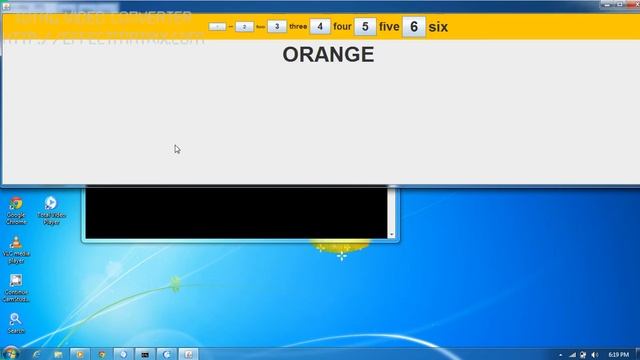Click the smallest, leftmost button in the orange bar
The height and width of the screenshot is (360, 640).
(x=217, y=27)
